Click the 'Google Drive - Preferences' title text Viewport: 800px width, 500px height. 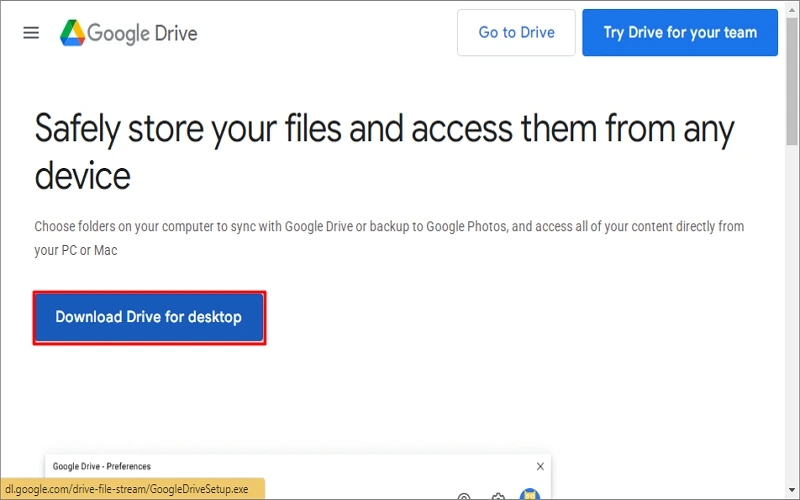tap(102, 466)
